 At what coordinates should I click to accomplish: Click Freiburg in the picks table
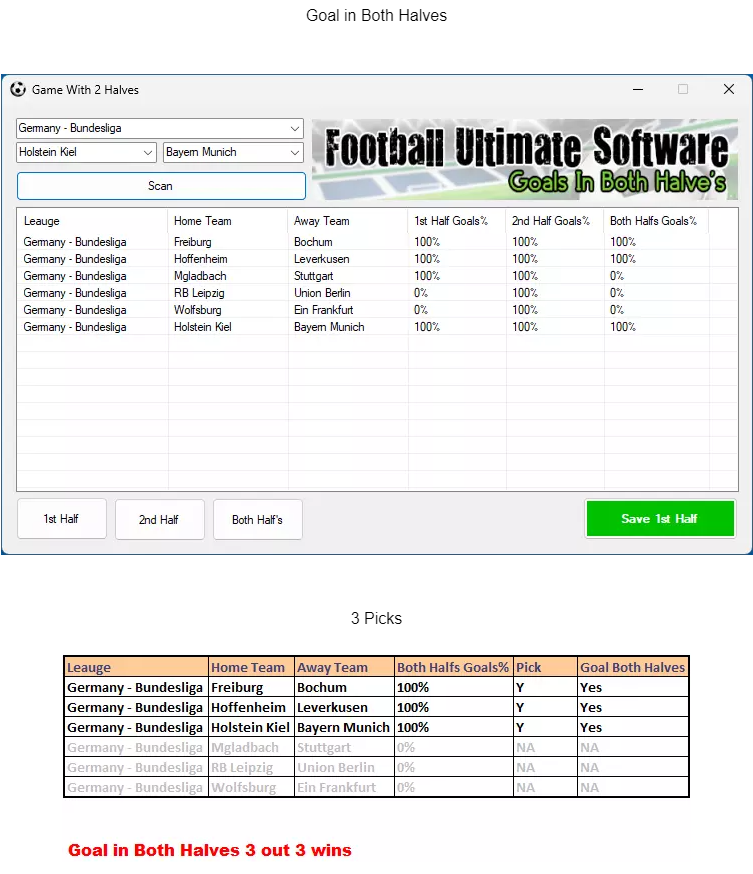pos(237,687)
